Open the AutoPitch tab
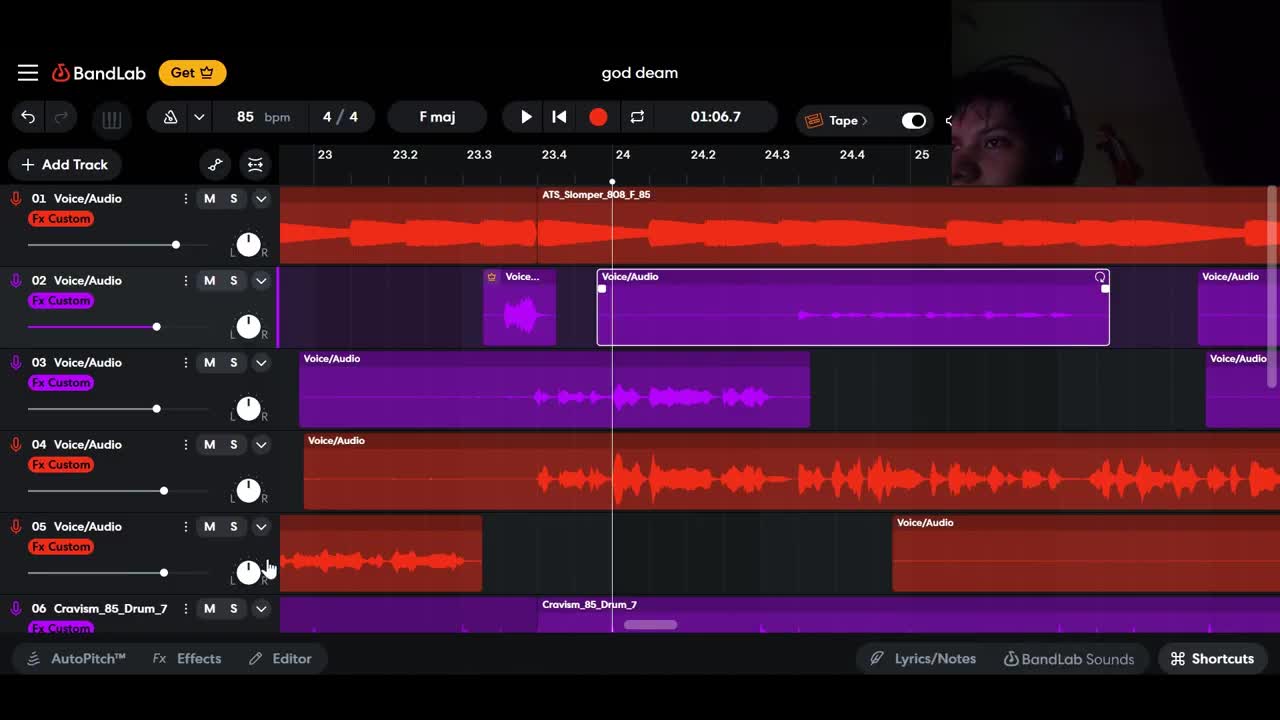The width and height of the screenshot is (1280, 720). click(77, 659)
